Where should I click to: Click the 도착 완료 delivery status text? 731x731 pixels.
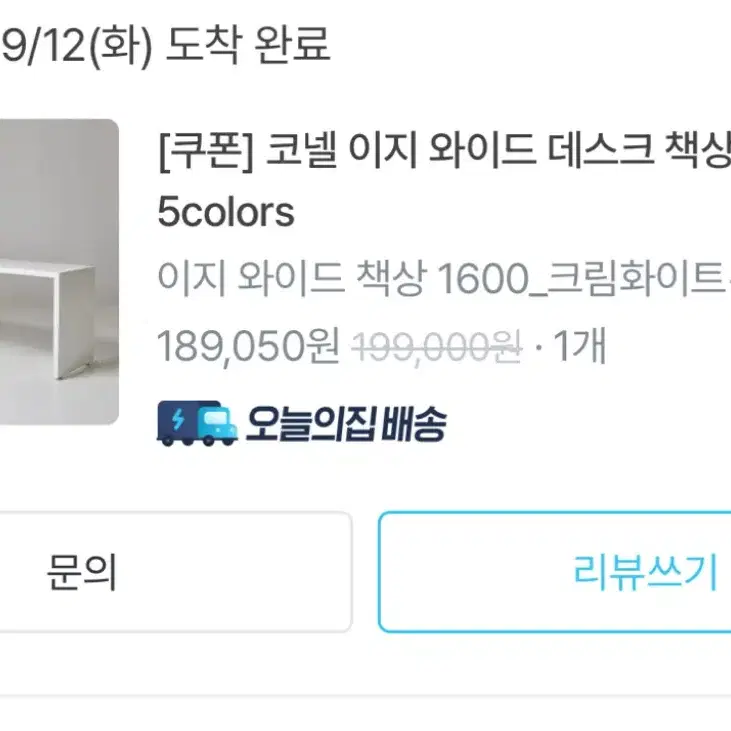point(248,45)
